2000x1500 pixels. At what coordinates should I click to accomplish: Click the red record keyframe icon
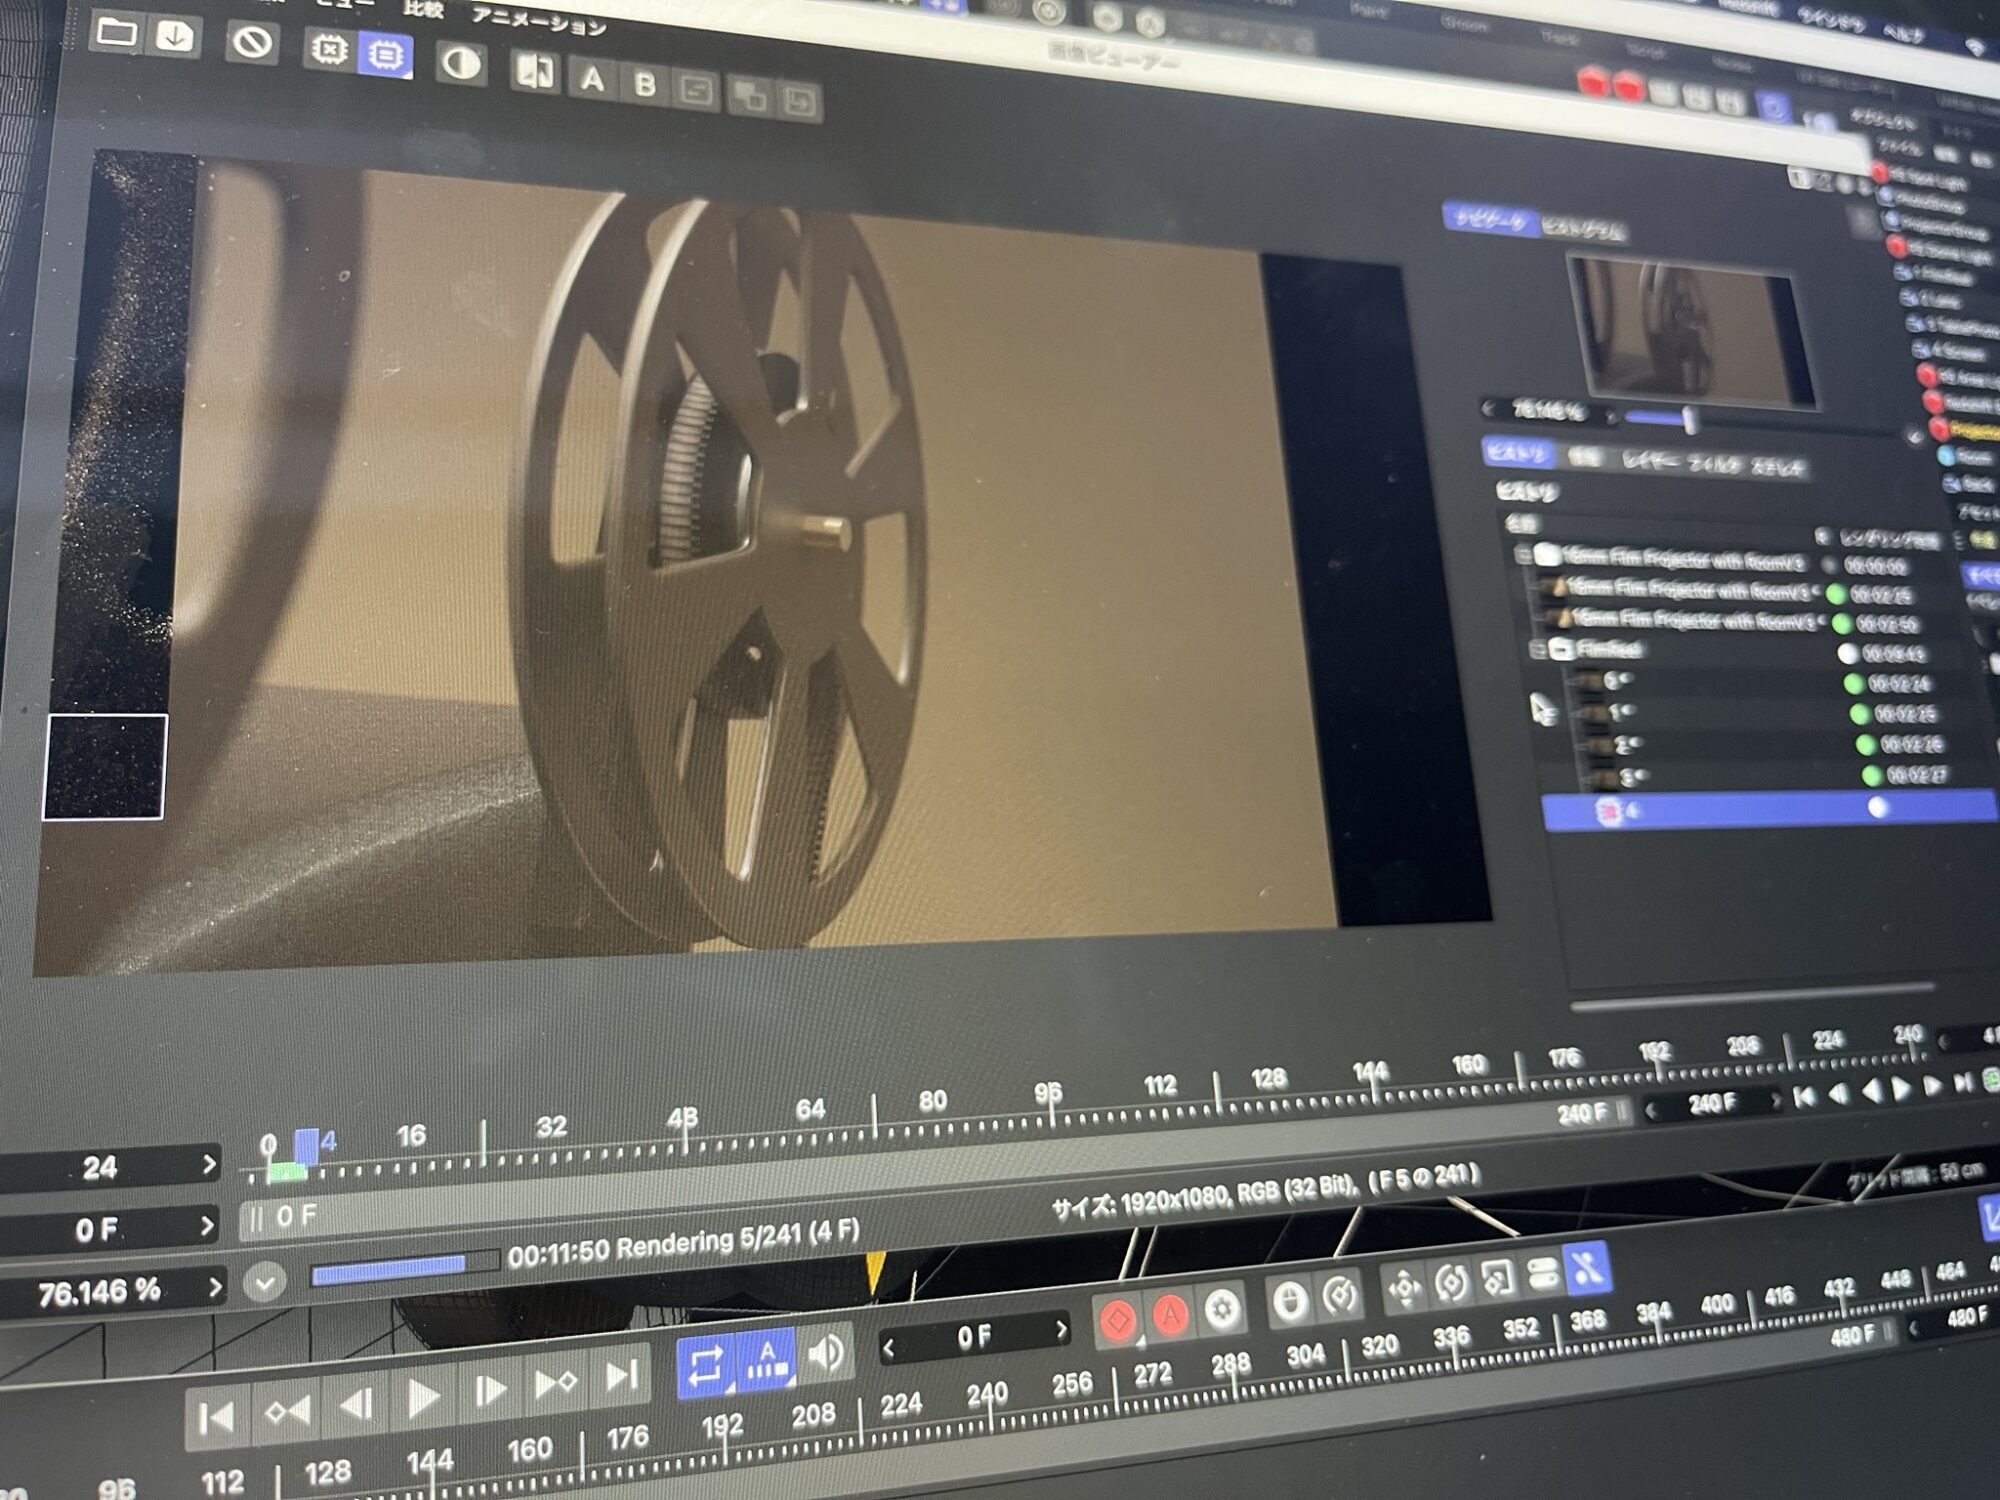(1118, 1319)
